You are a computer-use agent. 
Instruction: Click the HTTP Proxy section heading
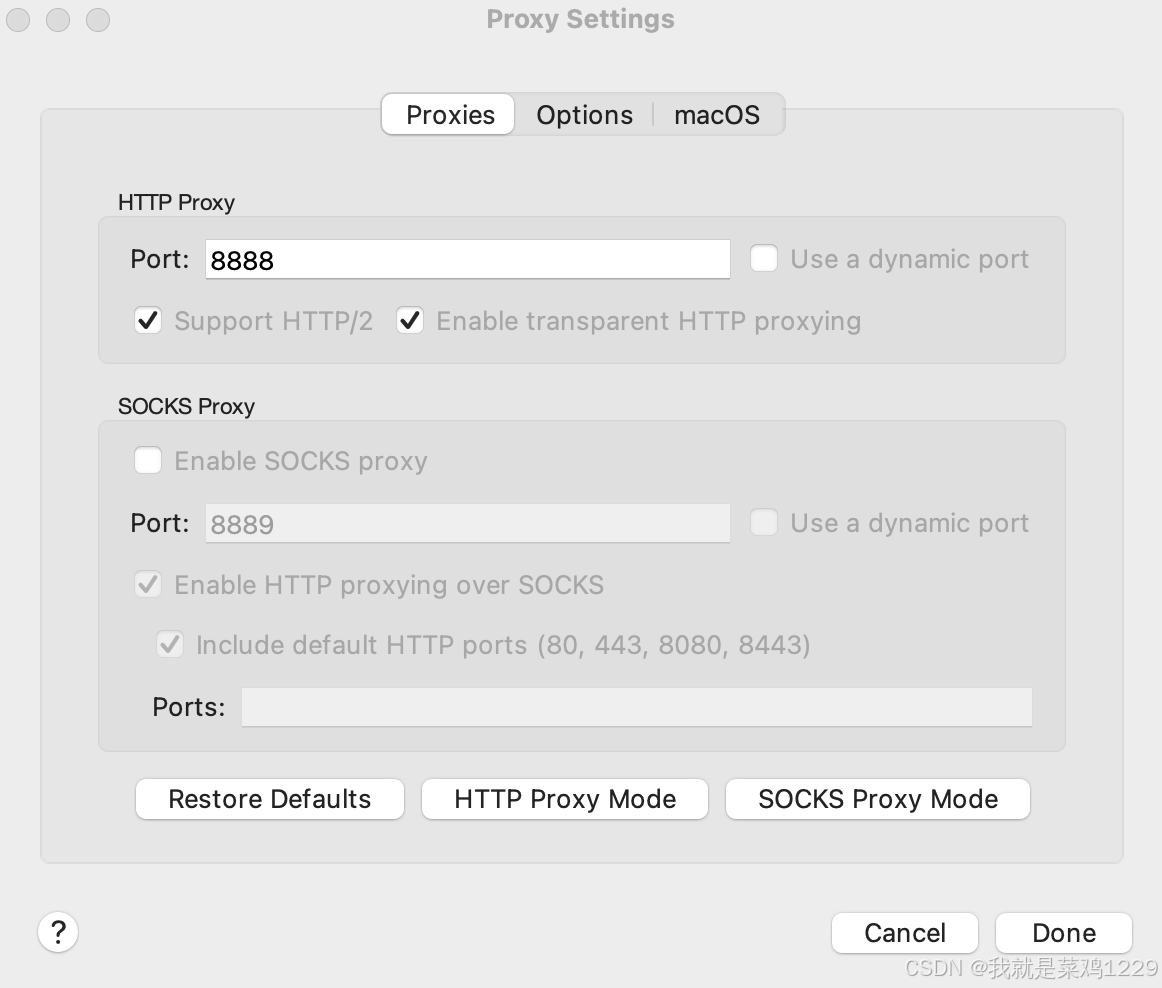176,202
